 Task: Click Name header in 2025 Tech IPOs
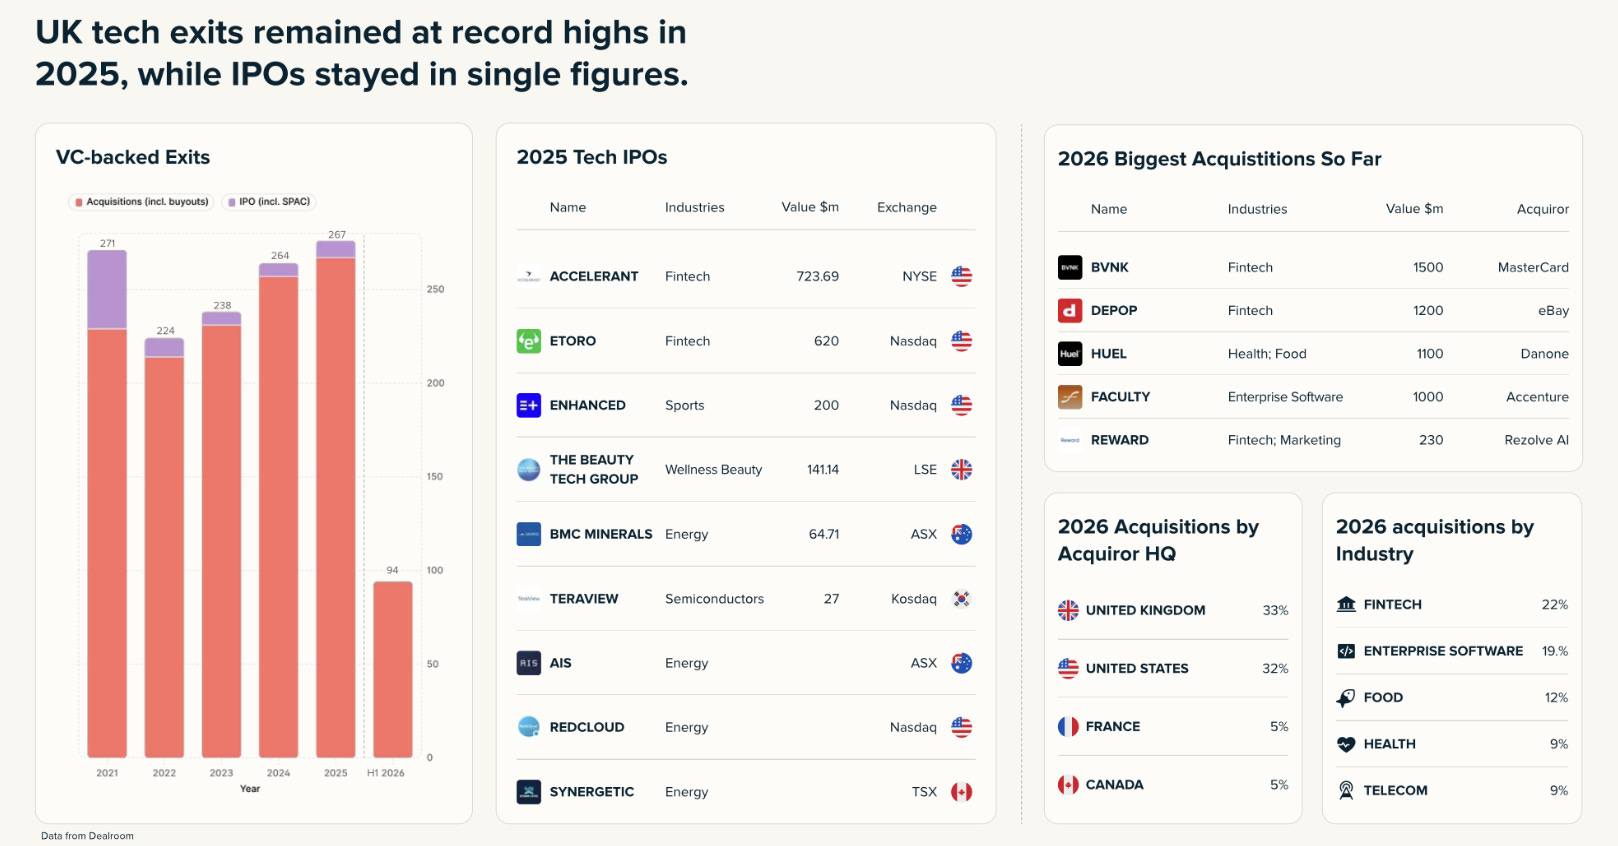pyautogui.click(x=568, y=207)
